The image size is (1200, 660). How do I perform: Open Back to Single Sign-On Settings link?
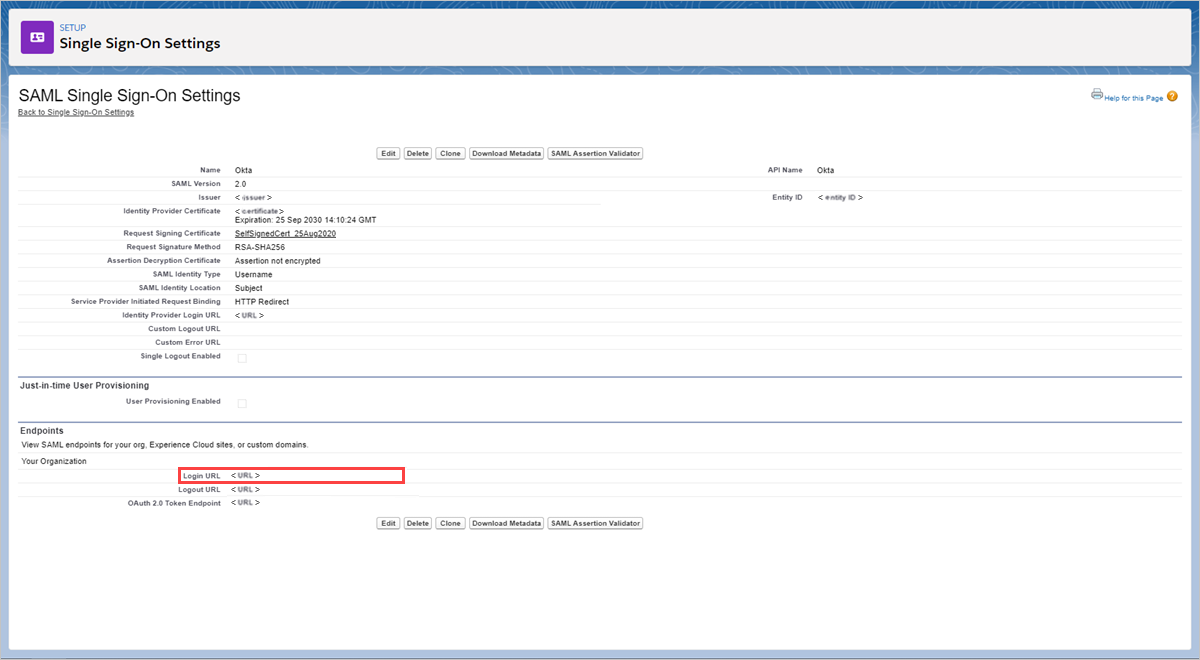[77, 111]
